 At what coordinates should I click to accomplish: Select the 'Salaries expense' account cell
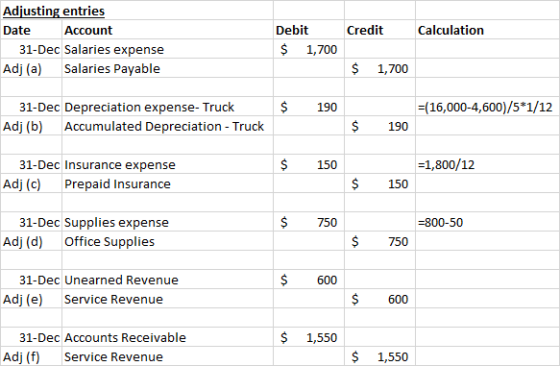pos(168,49)
